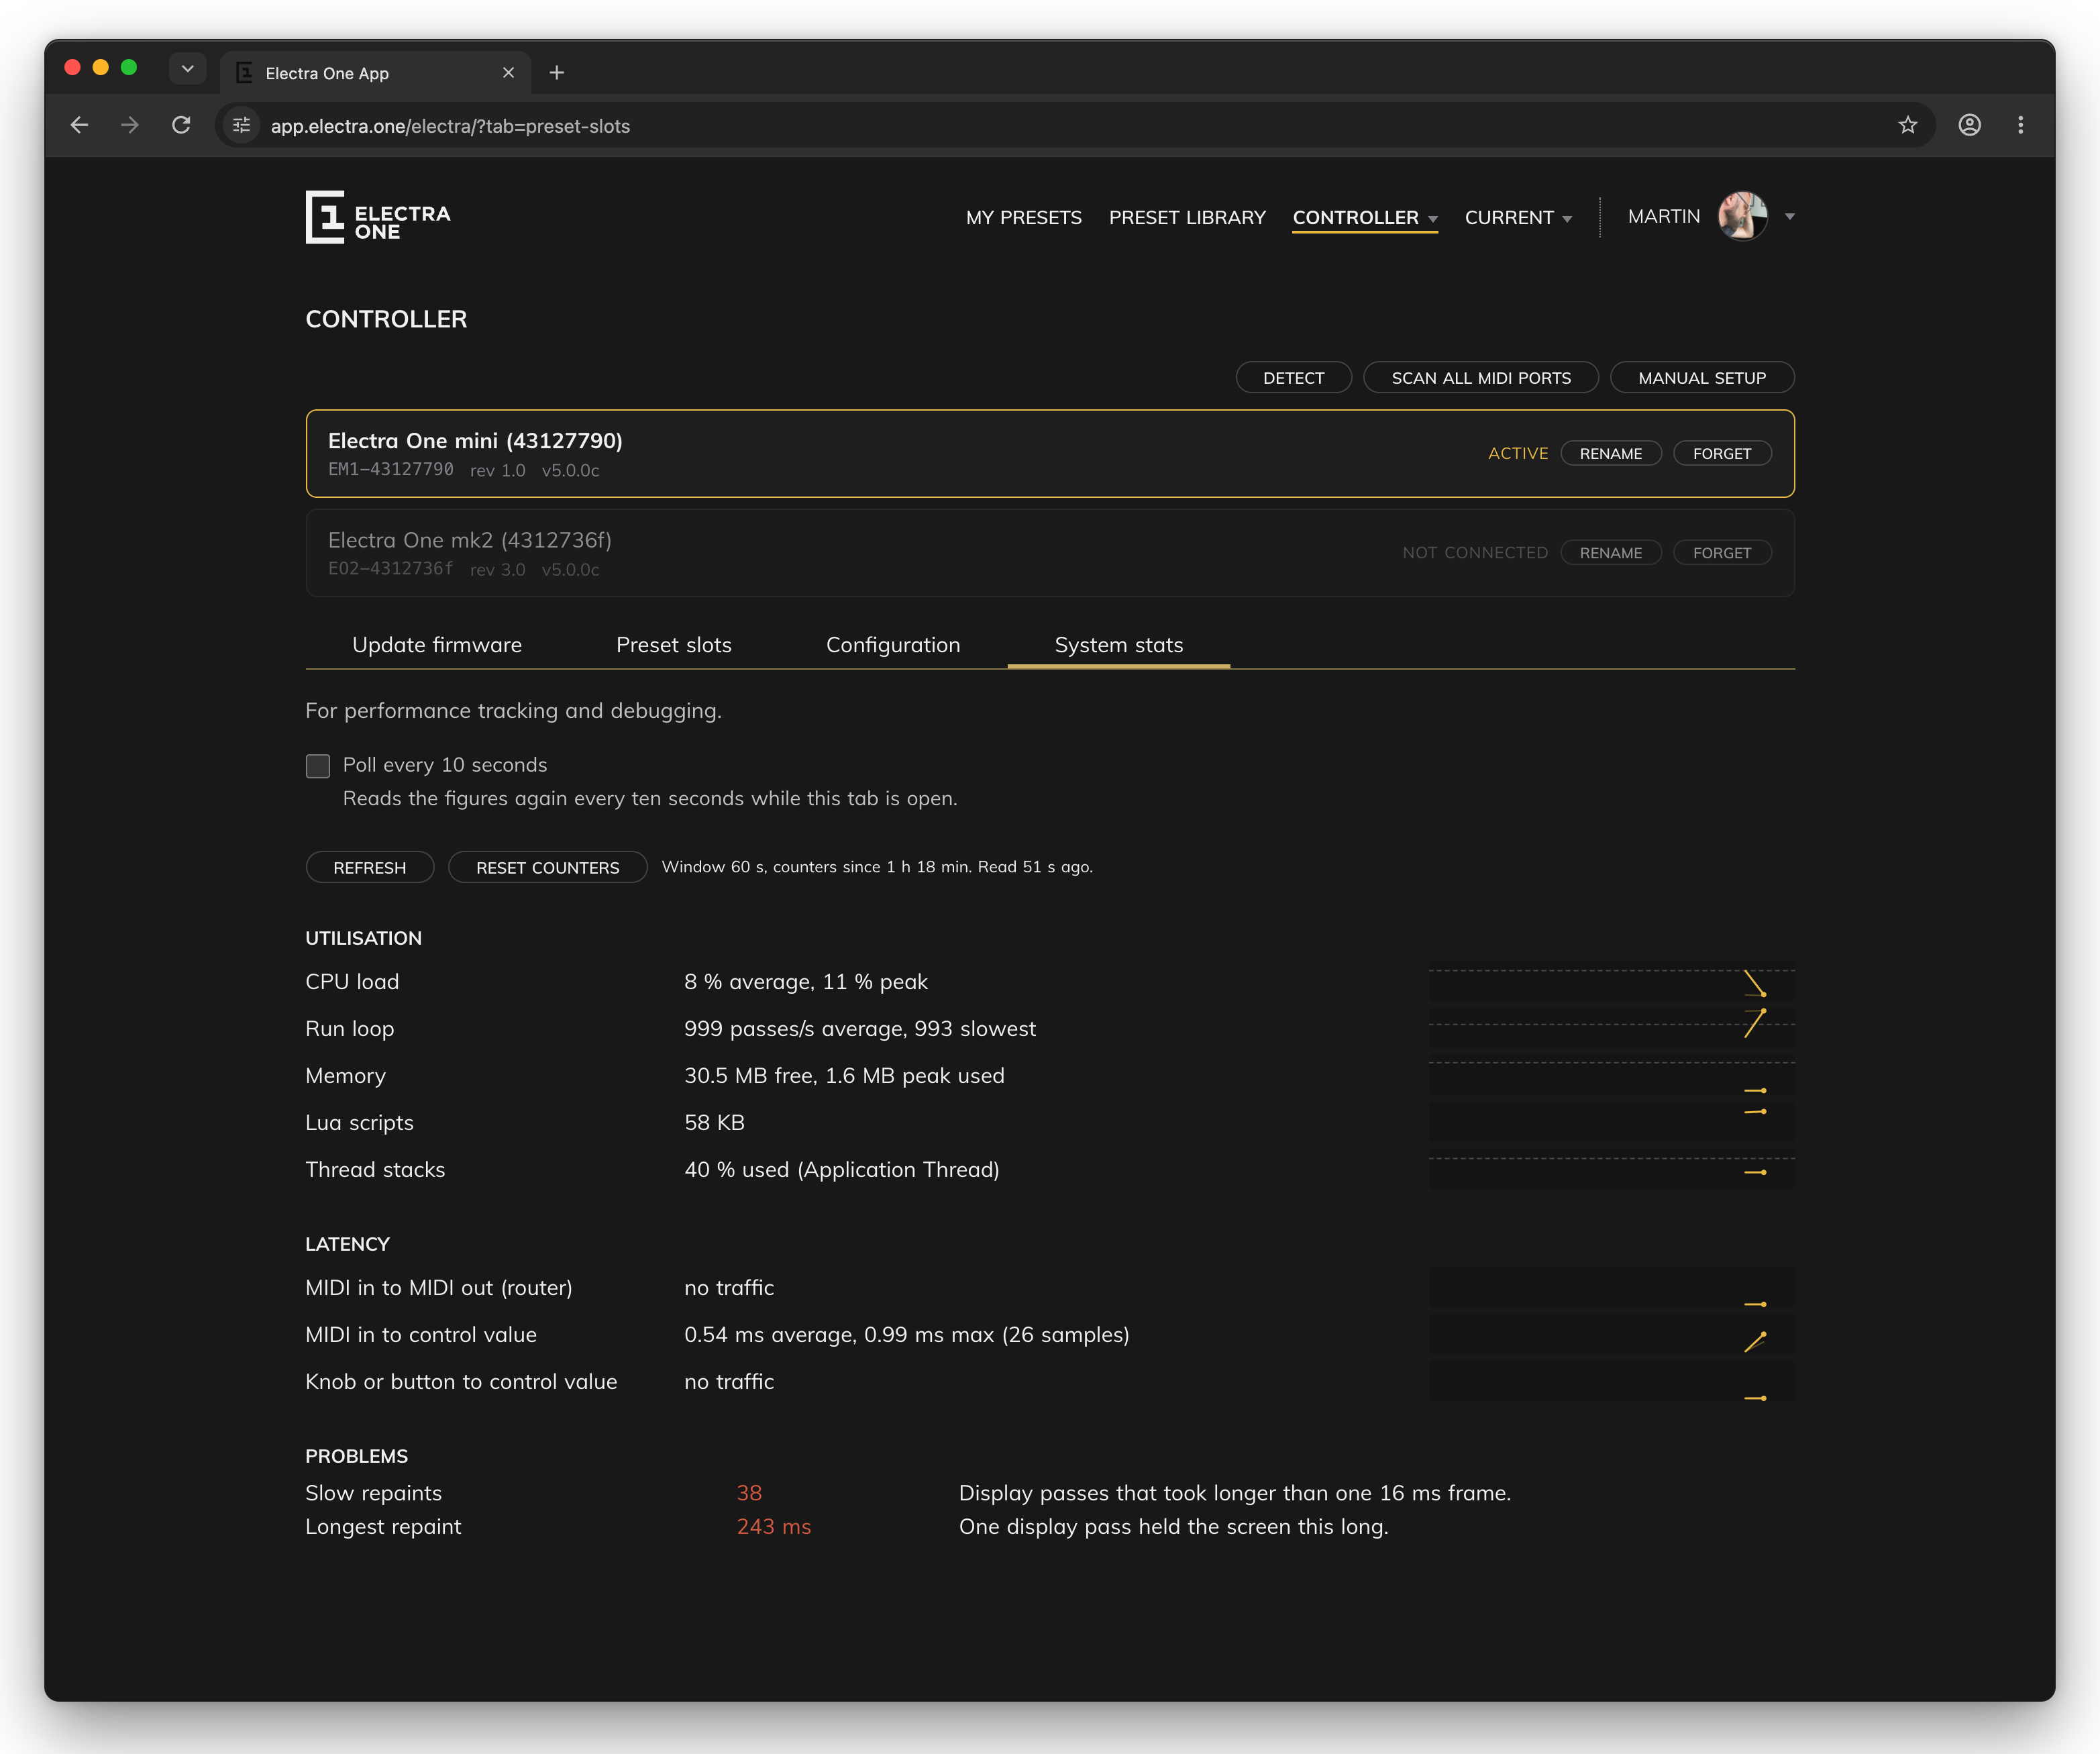Open a new browser tab
2100x1754 pixels.
click(x=557, y=73)
